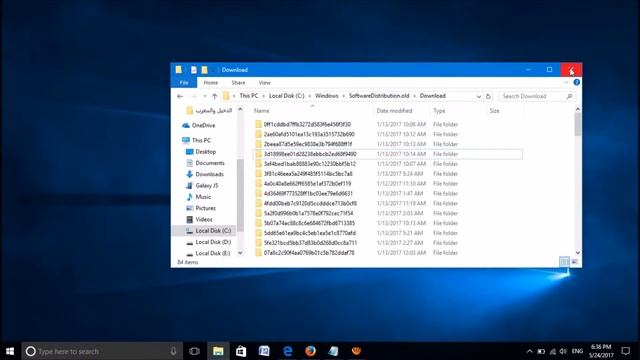Select Desktop in the navigation pane
640x360 pixels.
(x=205, y=151)
